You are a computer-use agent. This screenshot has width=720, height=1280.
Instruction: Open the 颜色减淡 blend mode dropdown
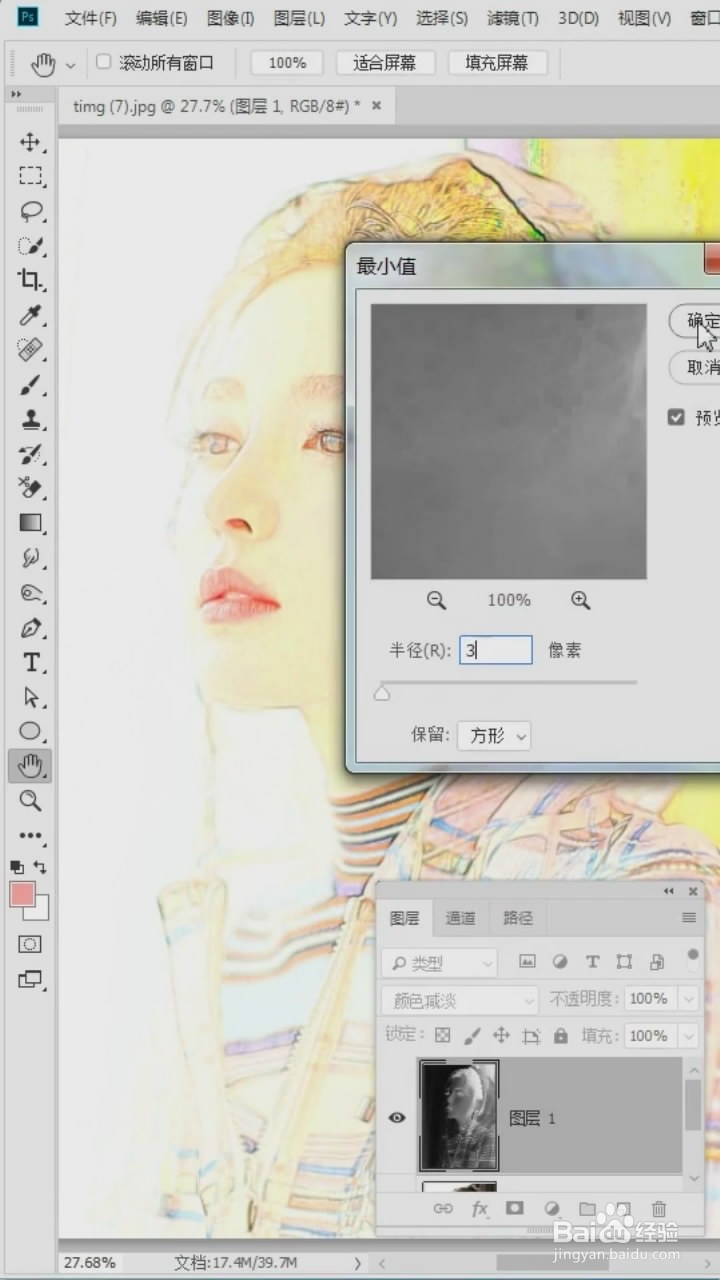(x=460, y=999)
